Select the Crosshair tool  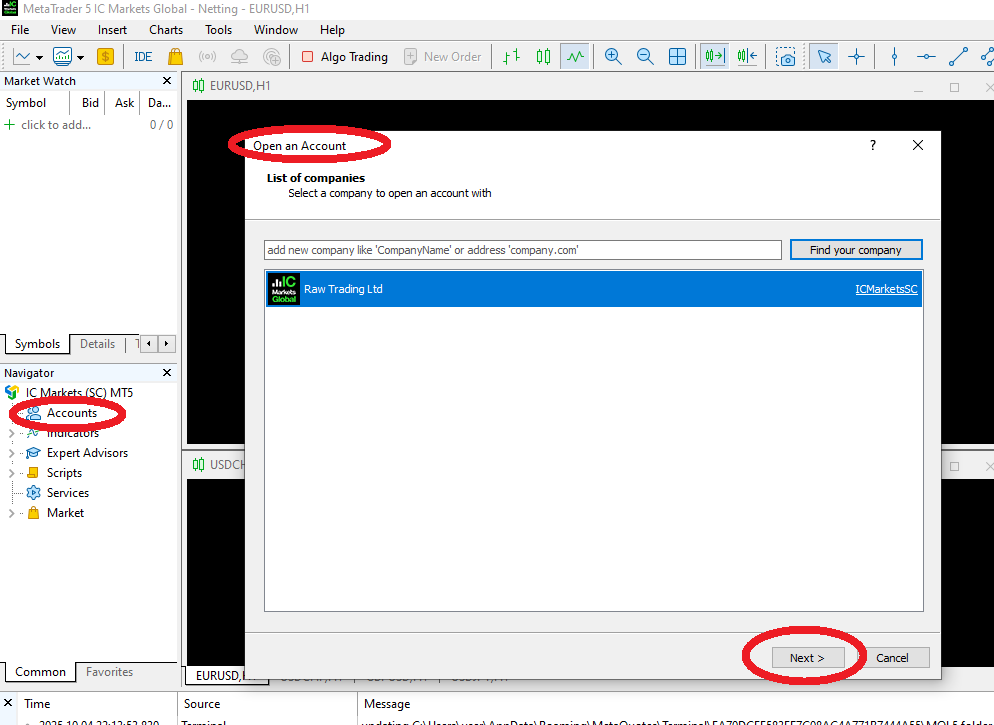pos(856,56)
